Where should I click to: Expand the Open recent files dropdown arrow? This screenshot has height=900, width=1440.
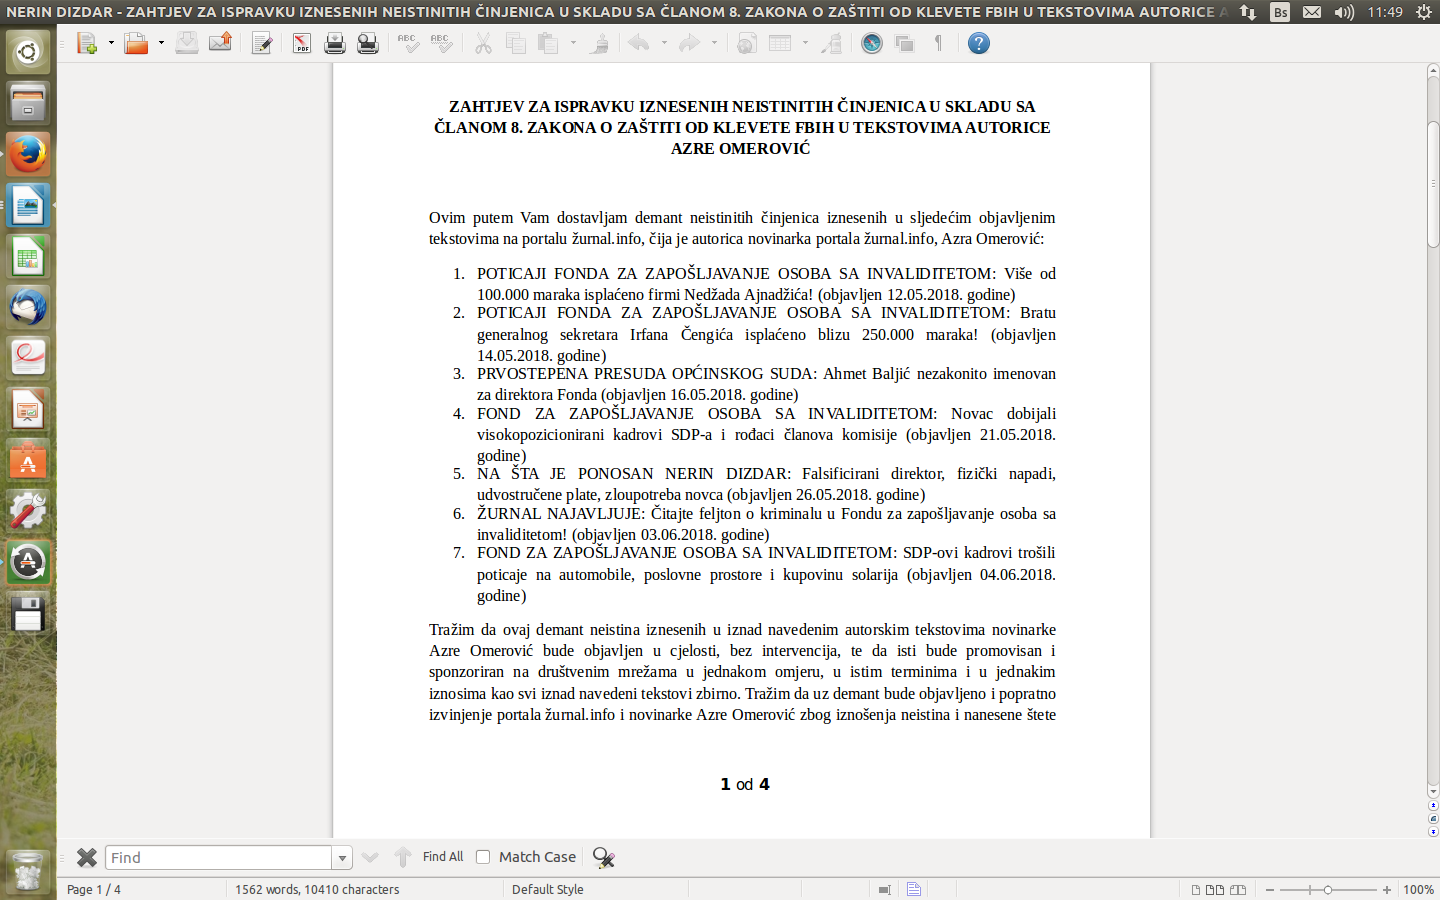[161, 43]
